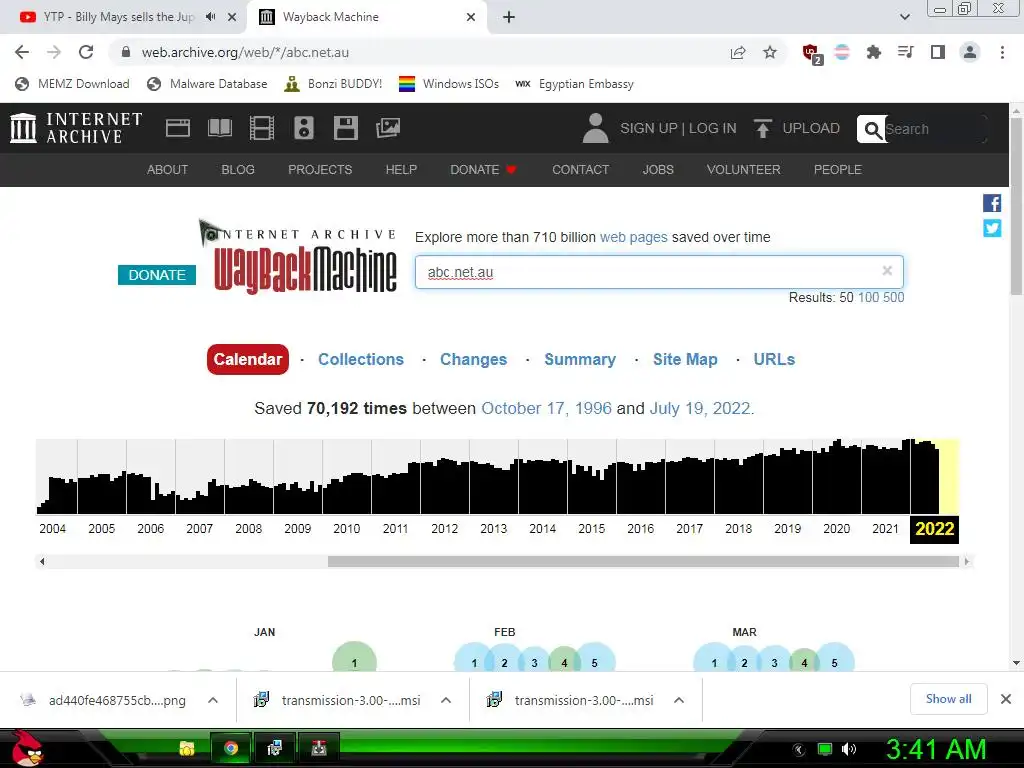Switch to the Summary view

pyautogui.click(x=580, y=359)
